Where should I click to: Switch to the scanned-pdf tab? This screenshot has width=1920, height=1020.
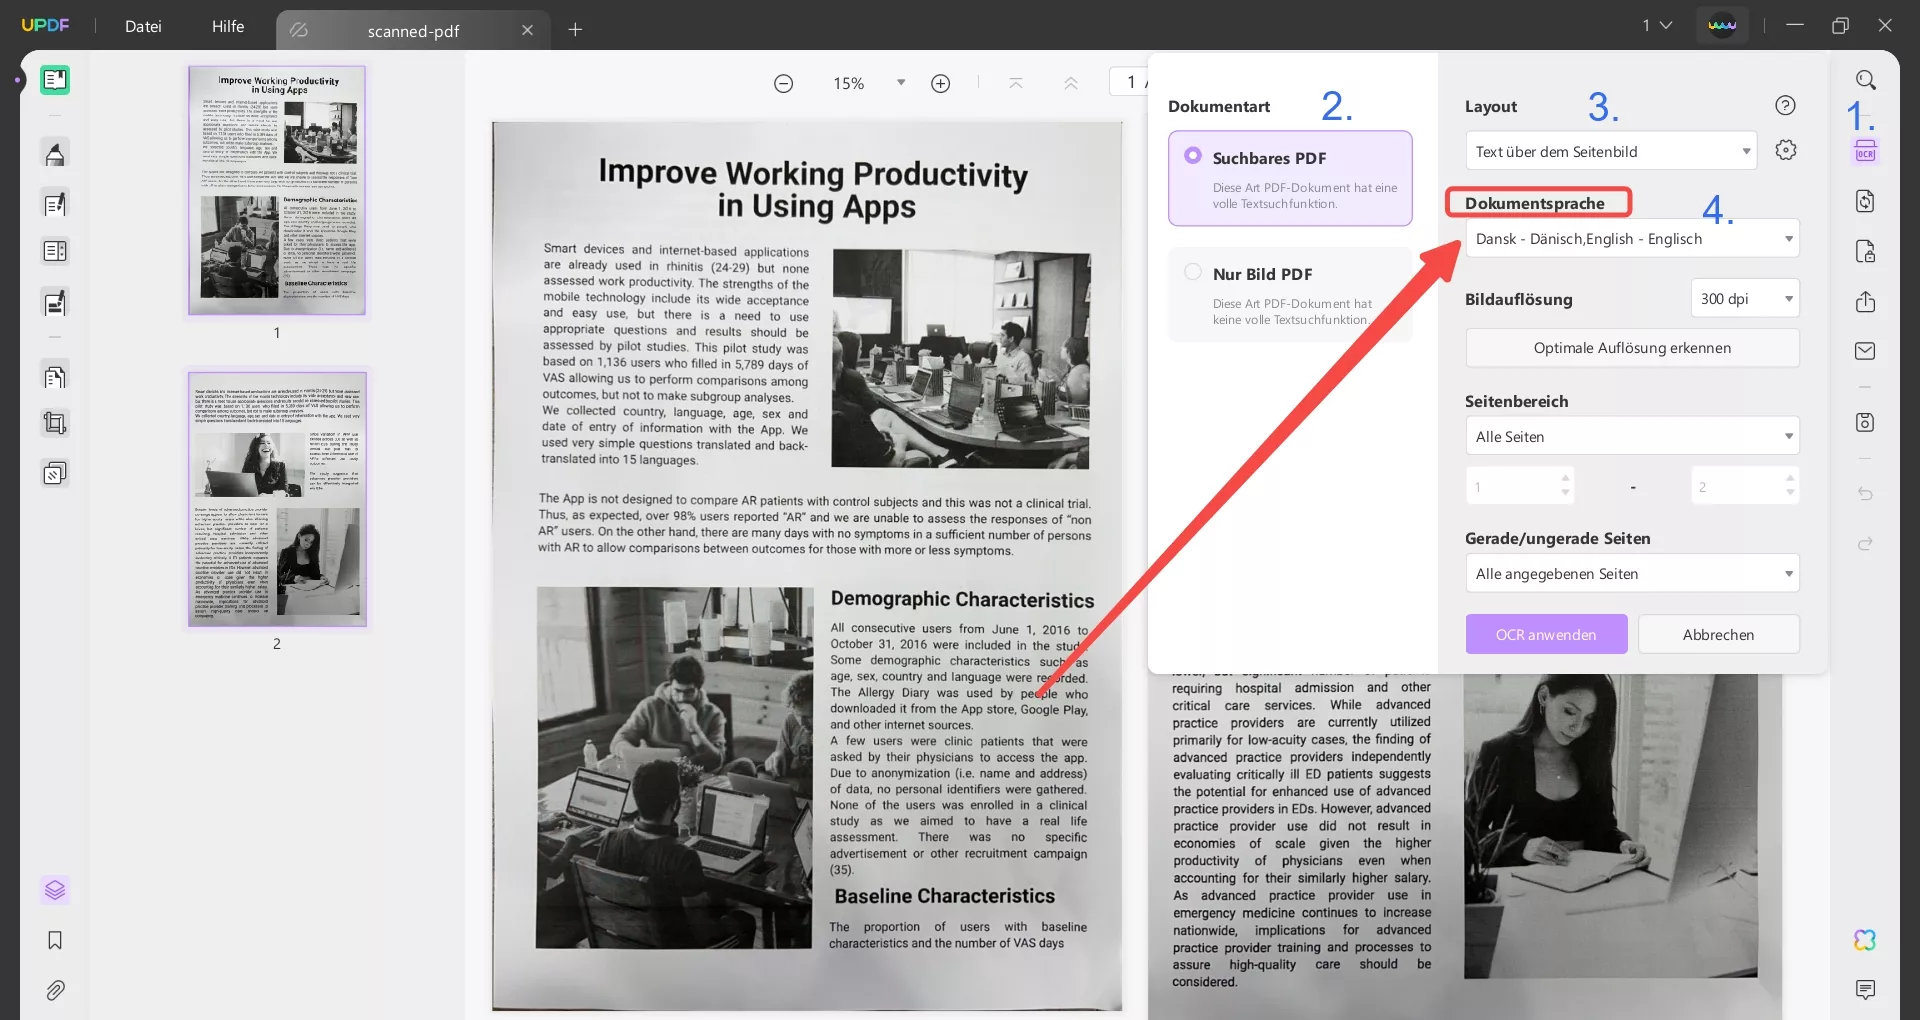(x=414, y=31)
